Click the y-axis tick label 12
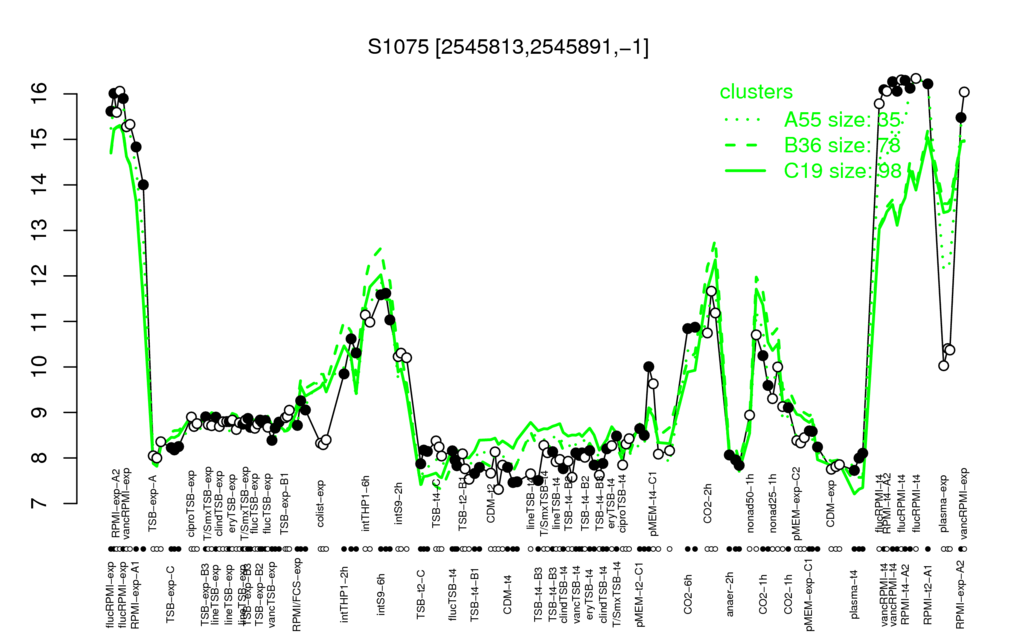Viewport: 1024px width, 640px height. pos(39,276)
